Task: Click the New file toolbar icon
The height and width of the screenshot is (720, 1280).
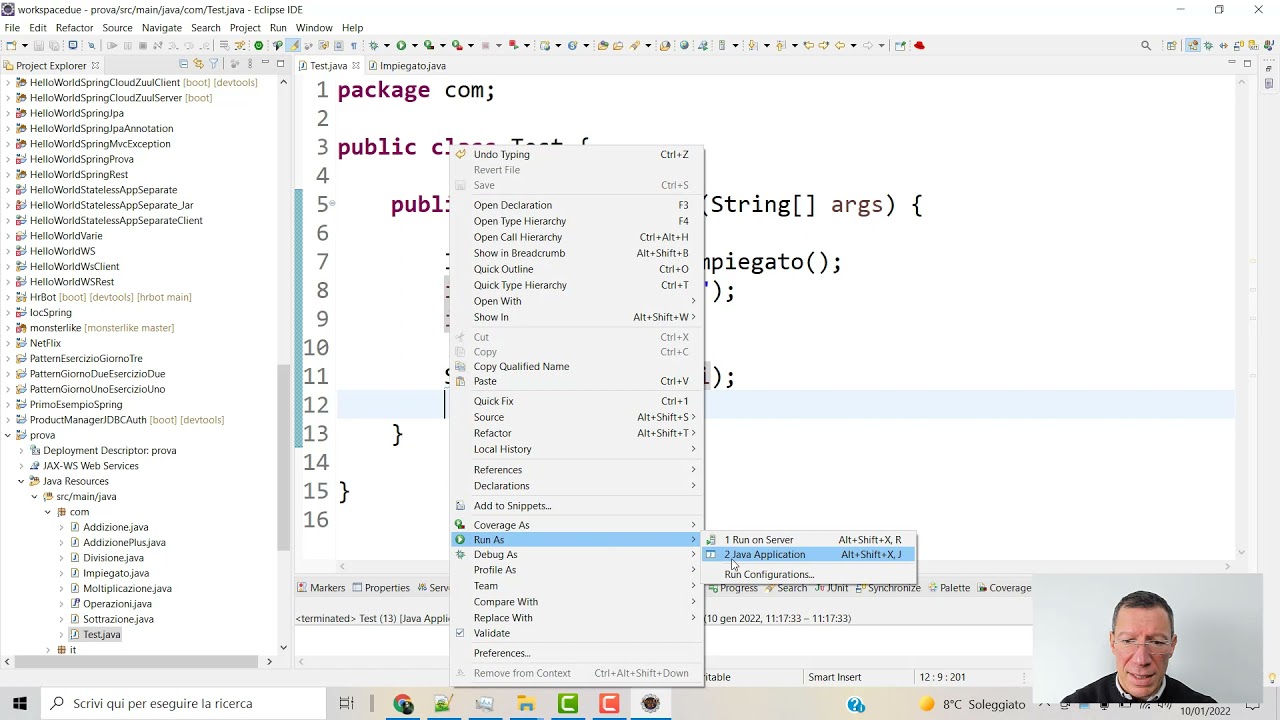Action: 11,45
